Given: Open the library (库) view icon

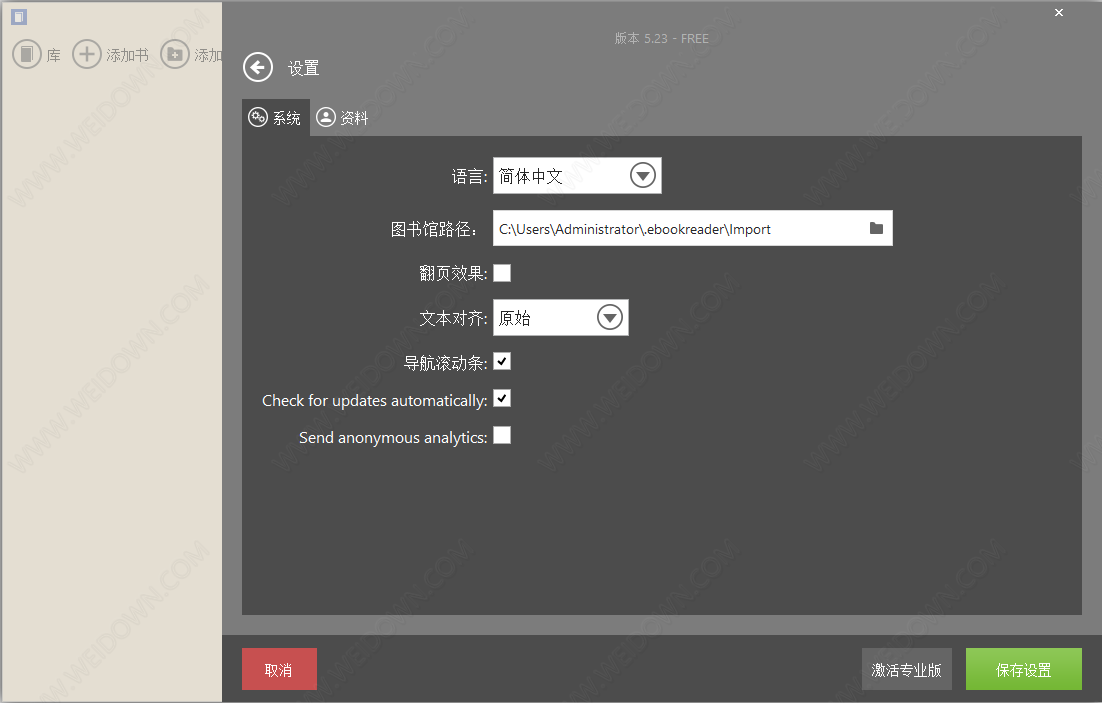Looking at the screenshot, I should [x=27, y=54].
